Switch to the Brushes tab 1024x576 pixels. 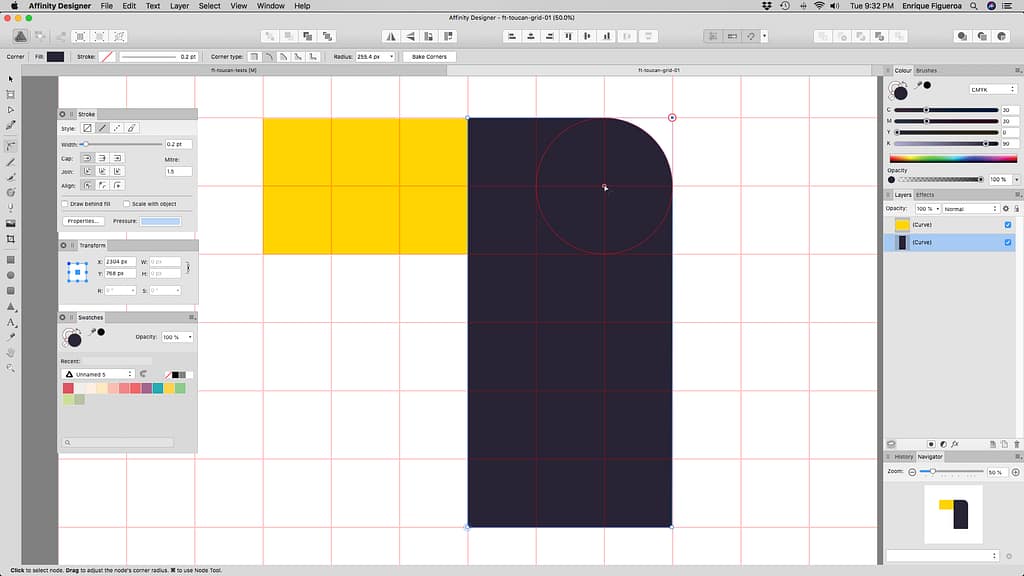coord(926,70)
